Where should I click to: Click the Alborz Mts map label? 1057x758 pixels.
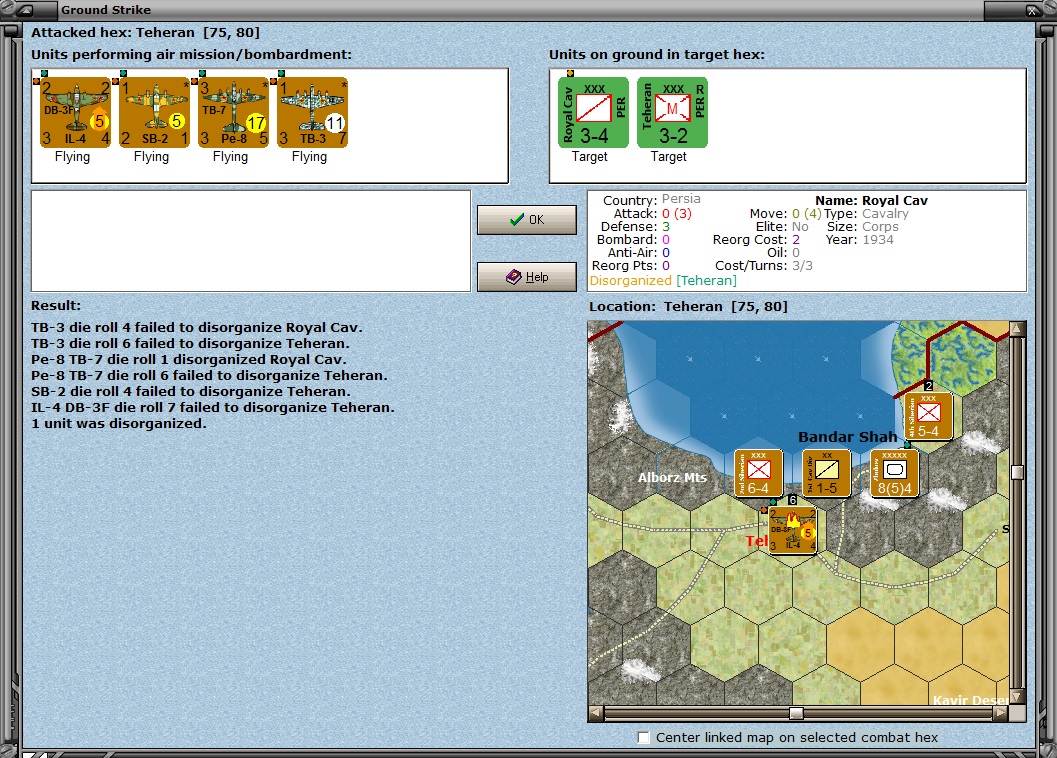pyautogui.click(x=672, y=477)
